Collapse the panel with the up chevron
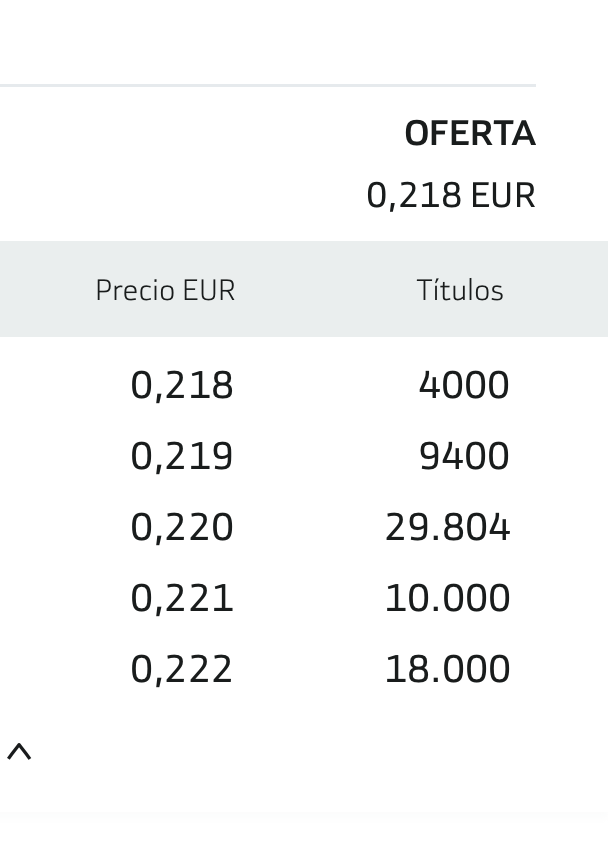608x862 pixels. (x=19, y=752)
